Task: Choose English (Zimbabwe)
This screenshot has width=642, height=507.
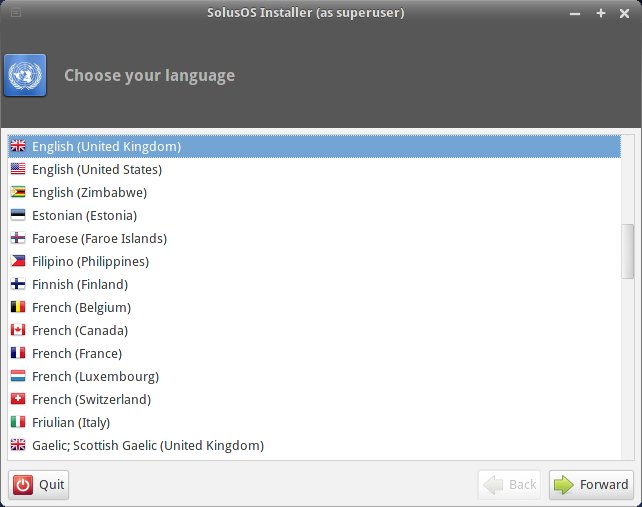Action: [x=314, y=192]
